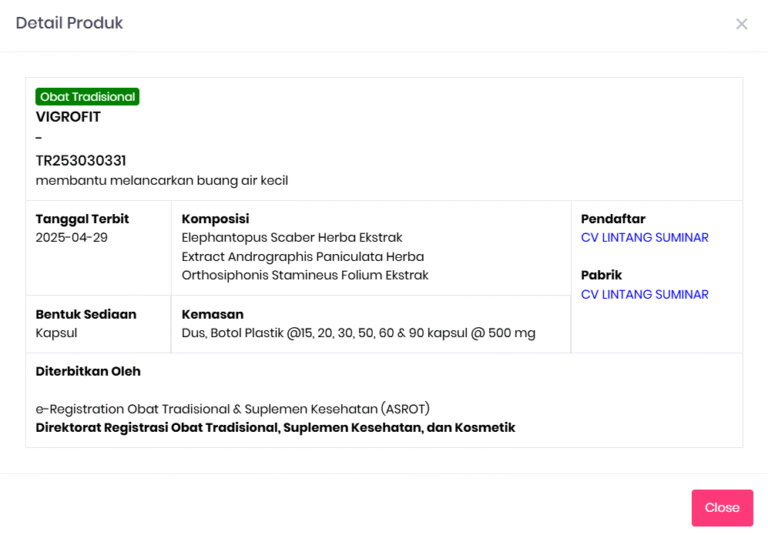
Task: Dismiss dialog with the X icon
Action: [x=741, y=24]
